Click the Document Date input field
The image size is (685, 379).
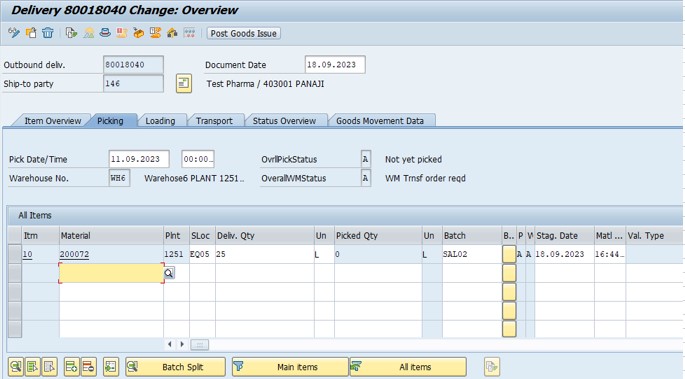pyautogui.click(x=335, y=65)
